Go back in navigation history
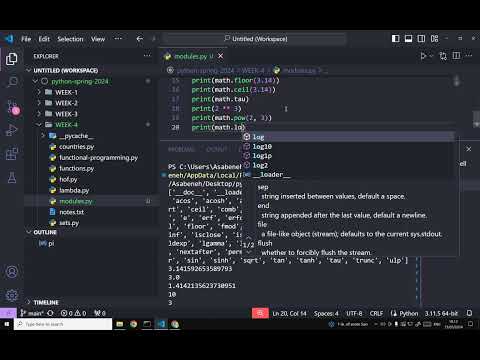The height and width of the screenshot is (360, 480). pos(140,39)
